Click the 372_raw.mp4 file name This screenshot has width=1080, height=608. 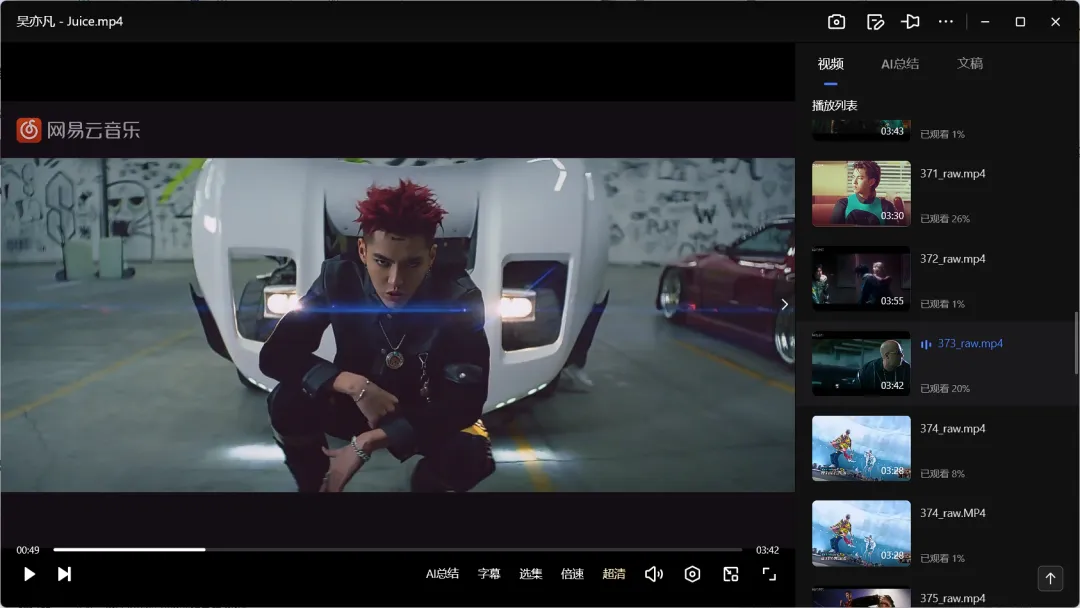coord(953,259)
